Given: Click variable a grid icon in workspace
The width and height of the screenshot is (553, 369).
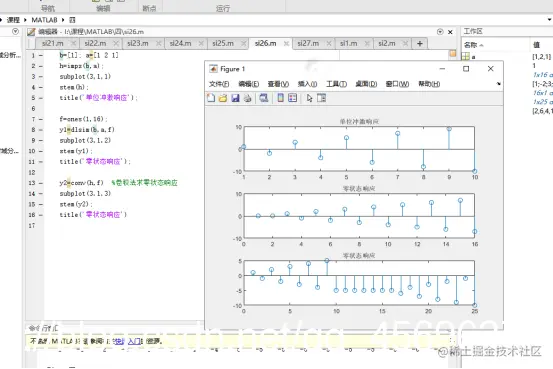Looking at the screenshot, I should click(x=466, y=56).
